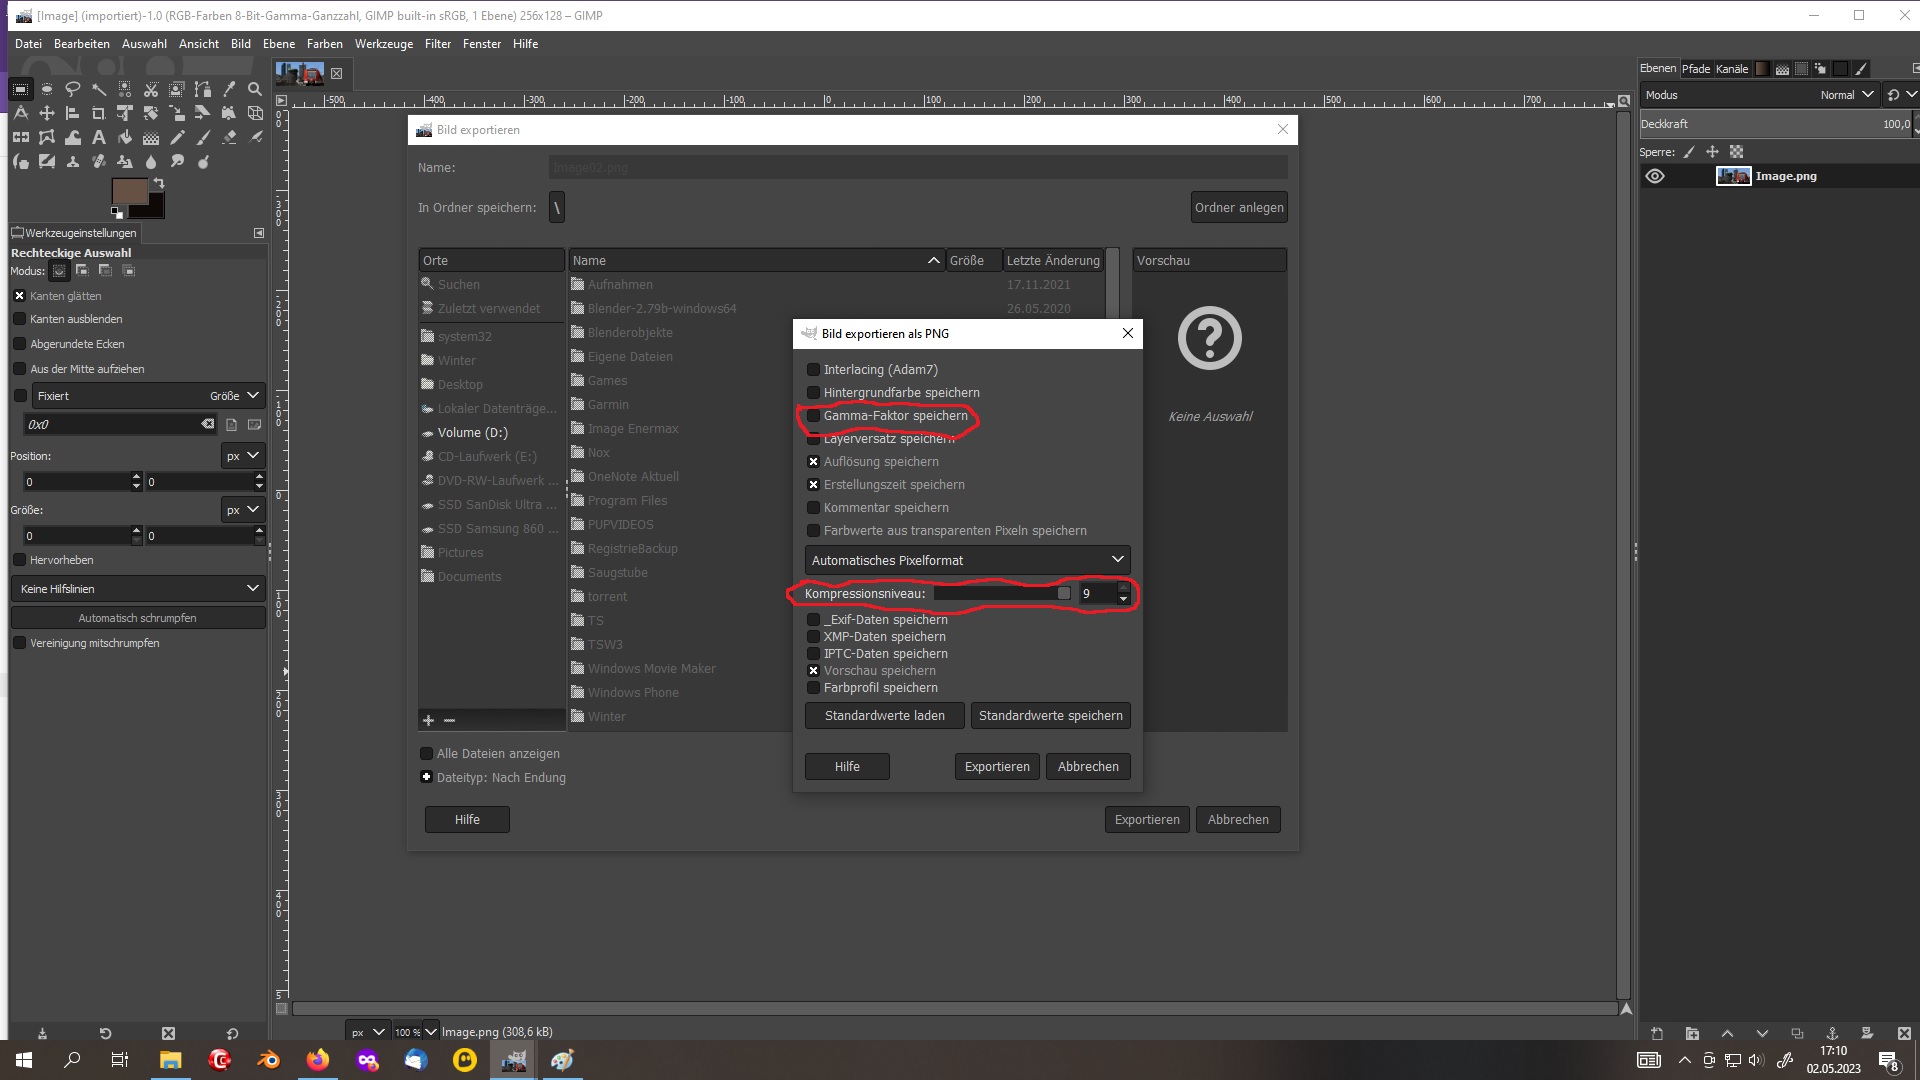Click Exportieren in PNG export dialog

996,767
